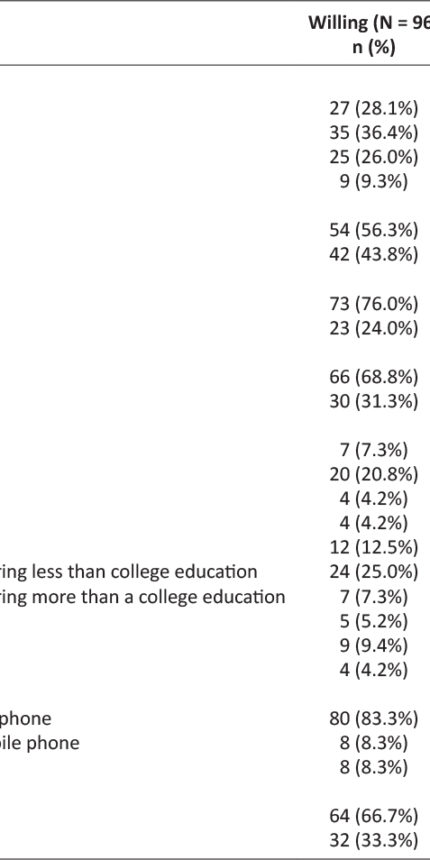
Task: Select the 54 (56.3%) cell
Action: (374, 230)
